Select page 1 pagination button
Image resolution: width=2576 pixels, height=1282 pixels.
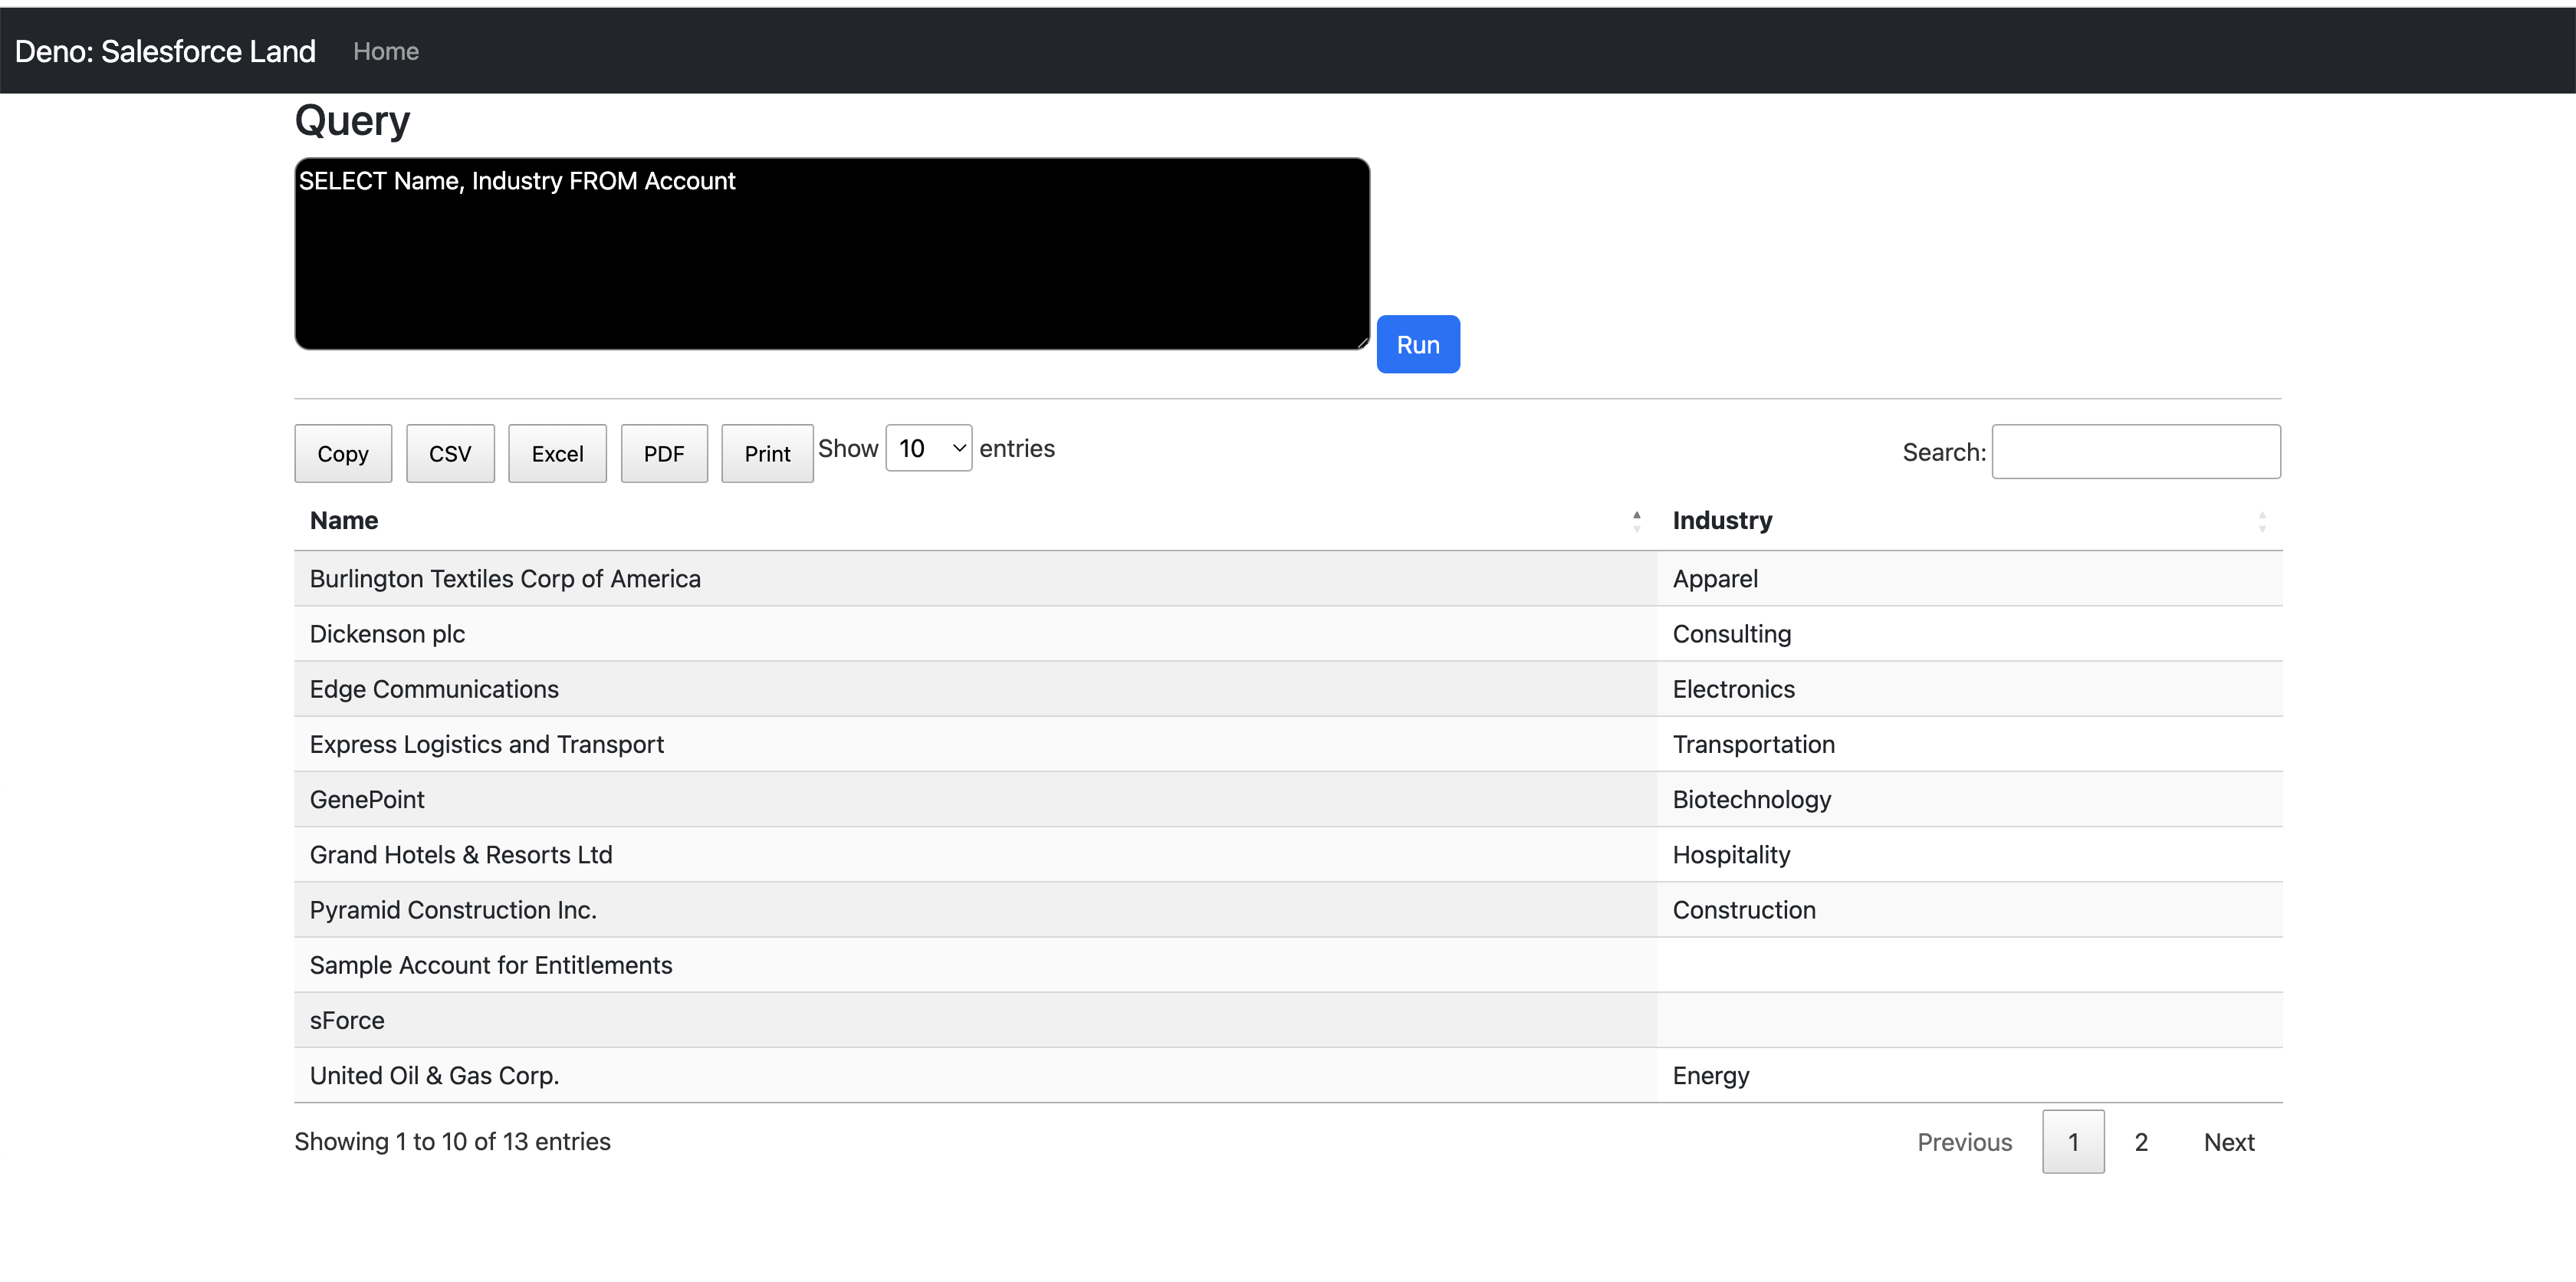2073,1142
